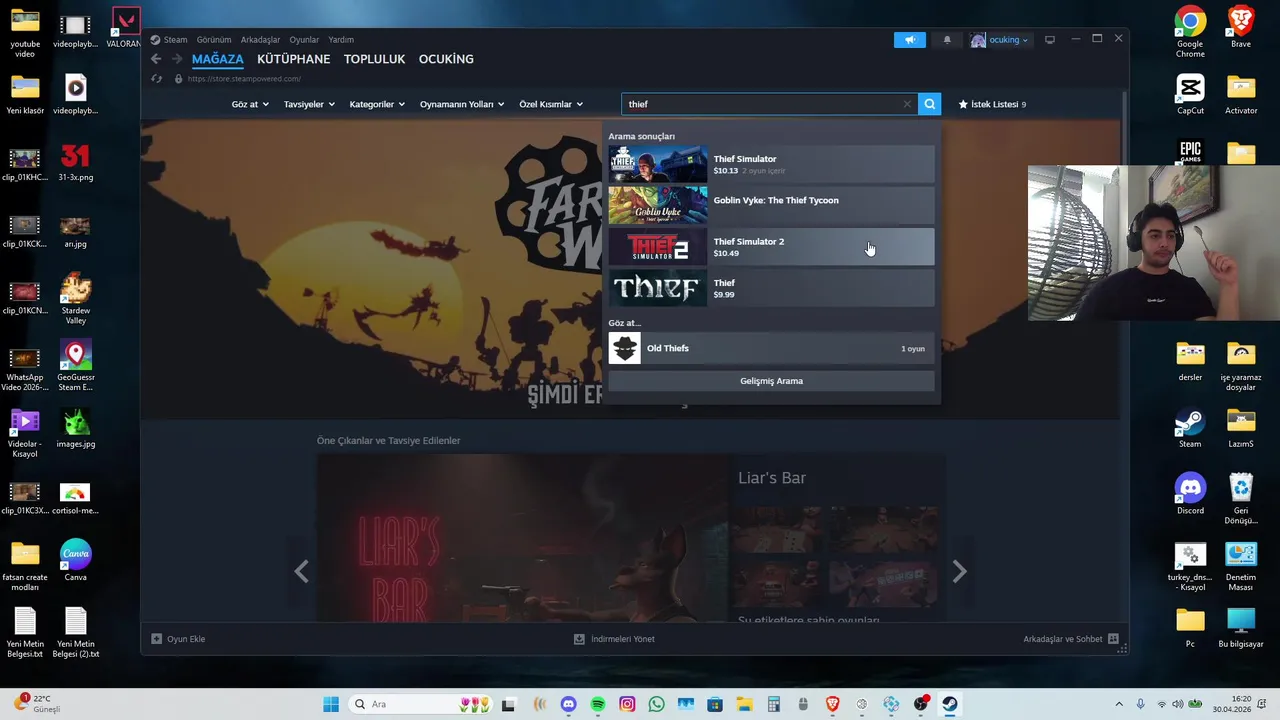Show previous featured game carousel arrow

[302, 571]
